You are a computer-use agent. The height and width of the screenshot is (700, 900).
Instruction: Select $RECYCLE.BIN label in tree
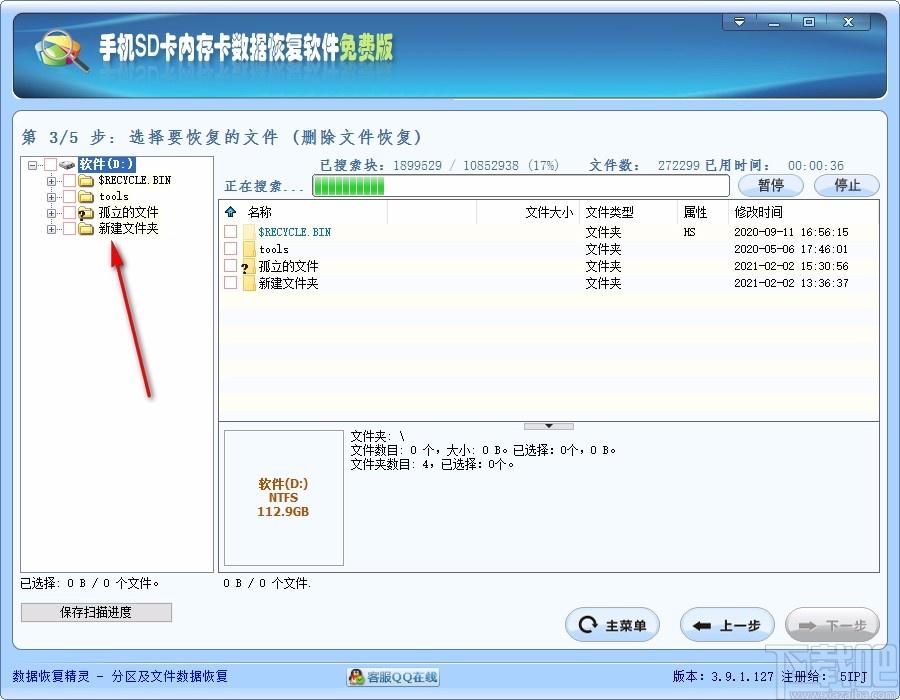click(135, 181)
